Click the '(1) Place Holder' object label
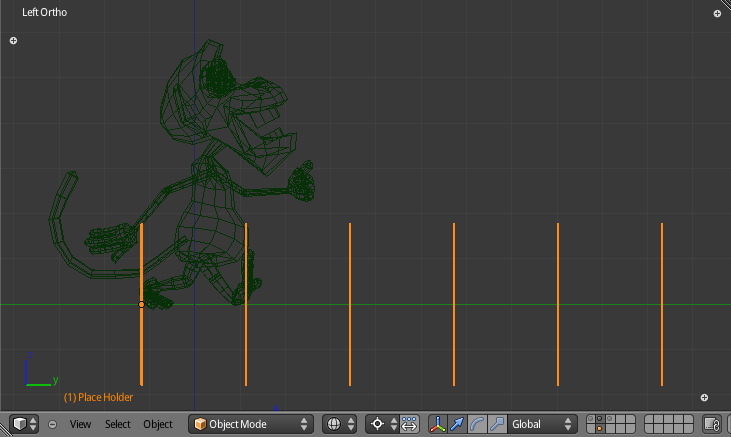Screen dimensions: 731x437 (x=98, y=397)
